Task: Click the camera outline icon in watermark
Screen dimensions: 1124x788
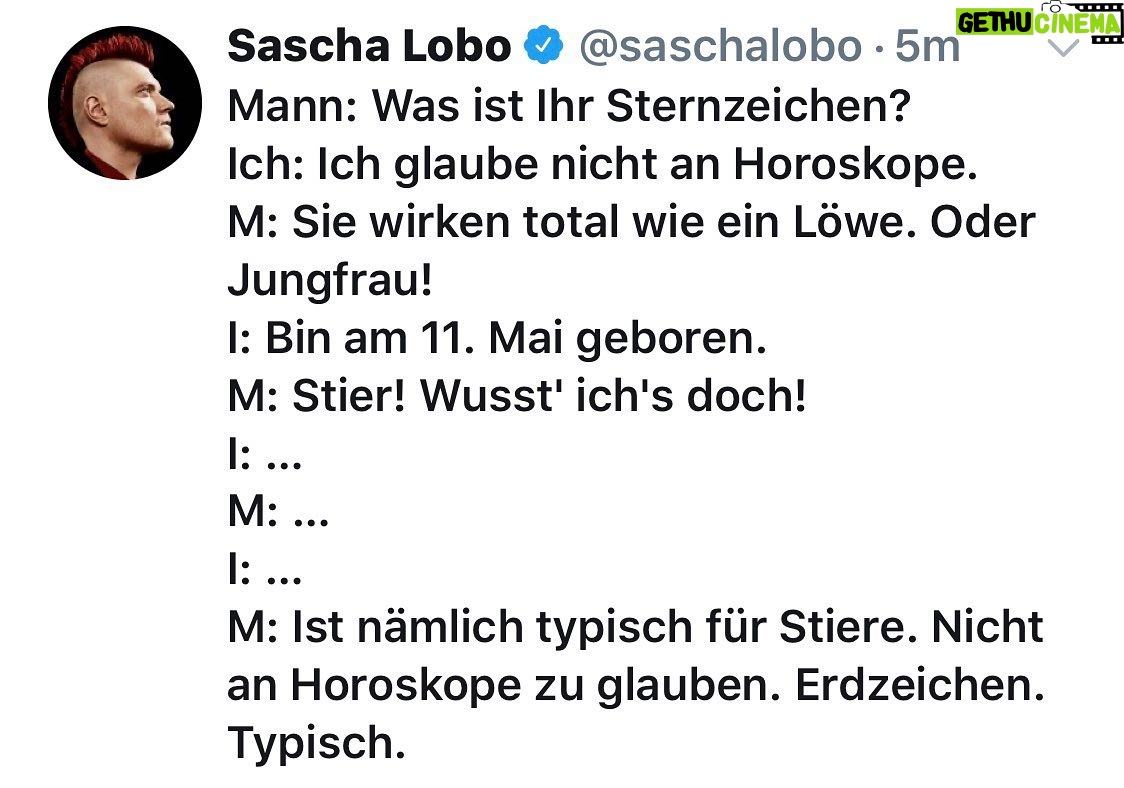Action: 1054,6
